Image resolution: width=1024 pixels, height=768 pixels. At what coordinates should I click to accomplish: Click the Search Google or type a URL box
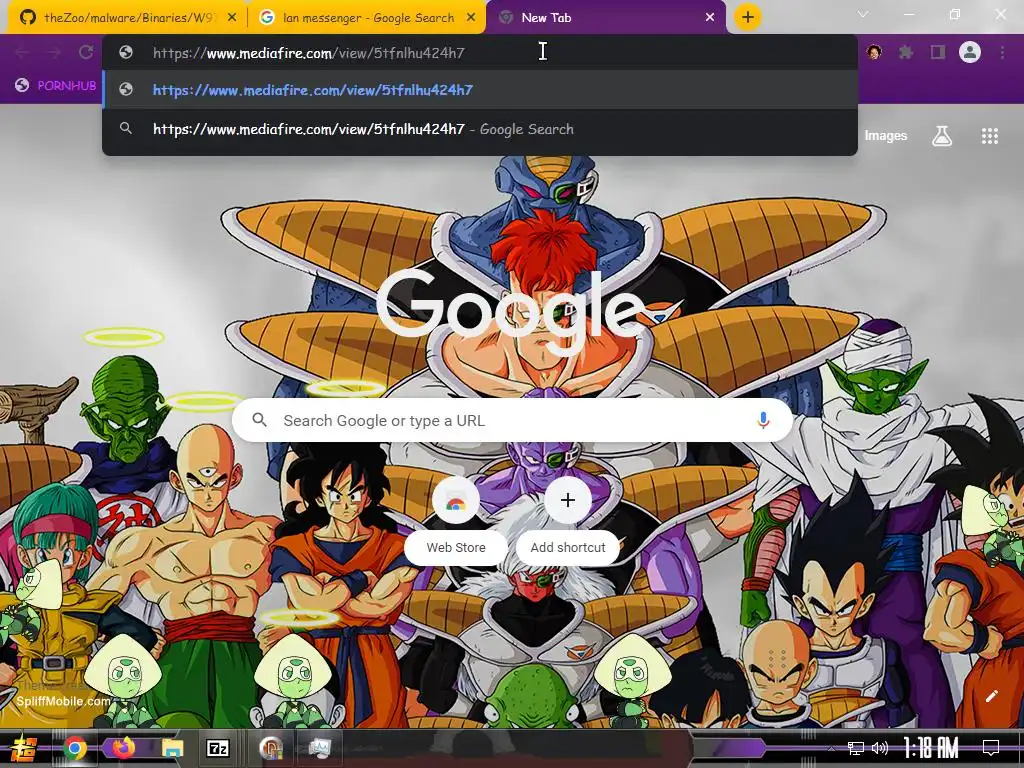(x=513, y=420)
